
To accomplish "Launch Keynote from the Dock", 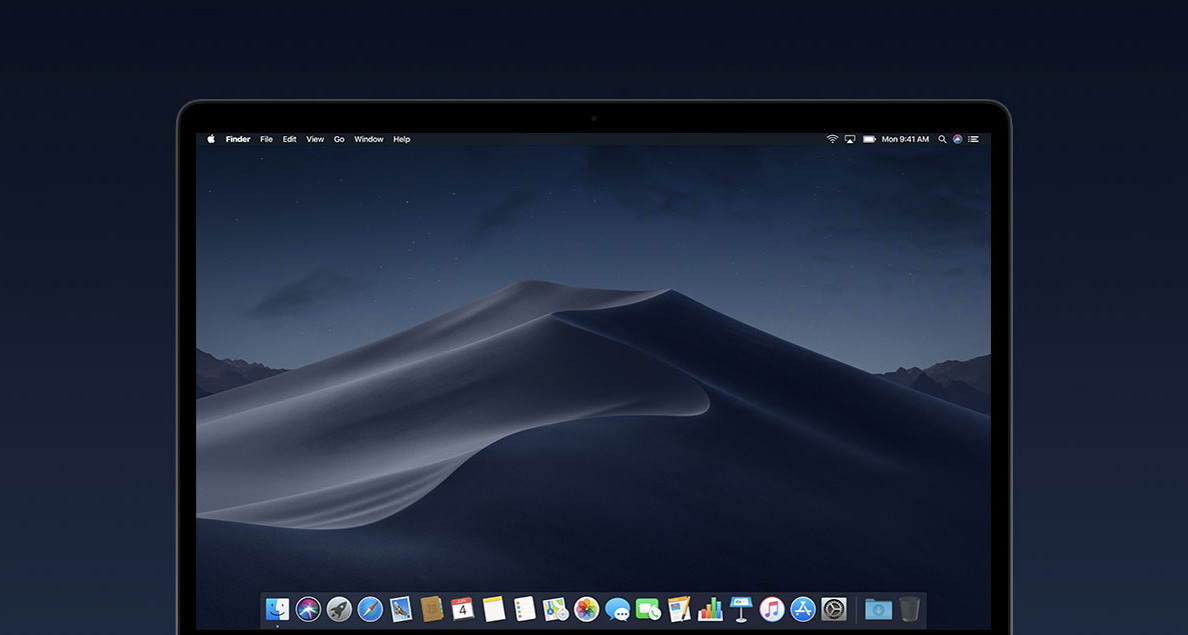I will [741, 609].
